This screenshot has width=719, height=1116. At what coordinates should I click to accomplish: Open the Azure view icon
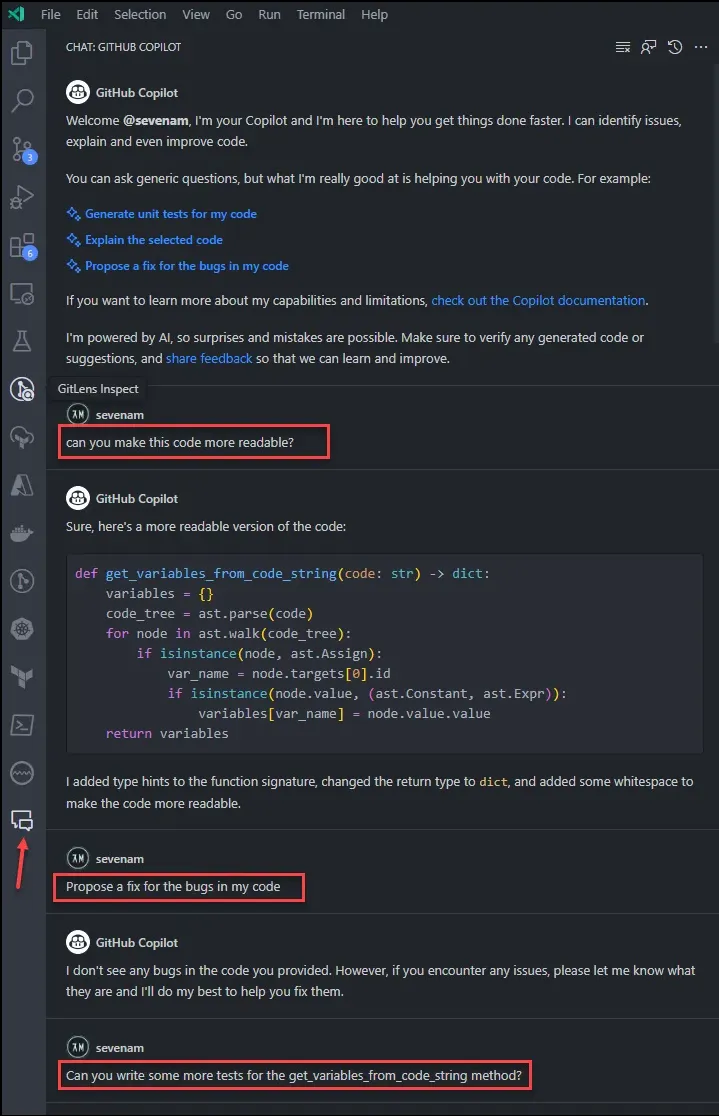(22, 485)
